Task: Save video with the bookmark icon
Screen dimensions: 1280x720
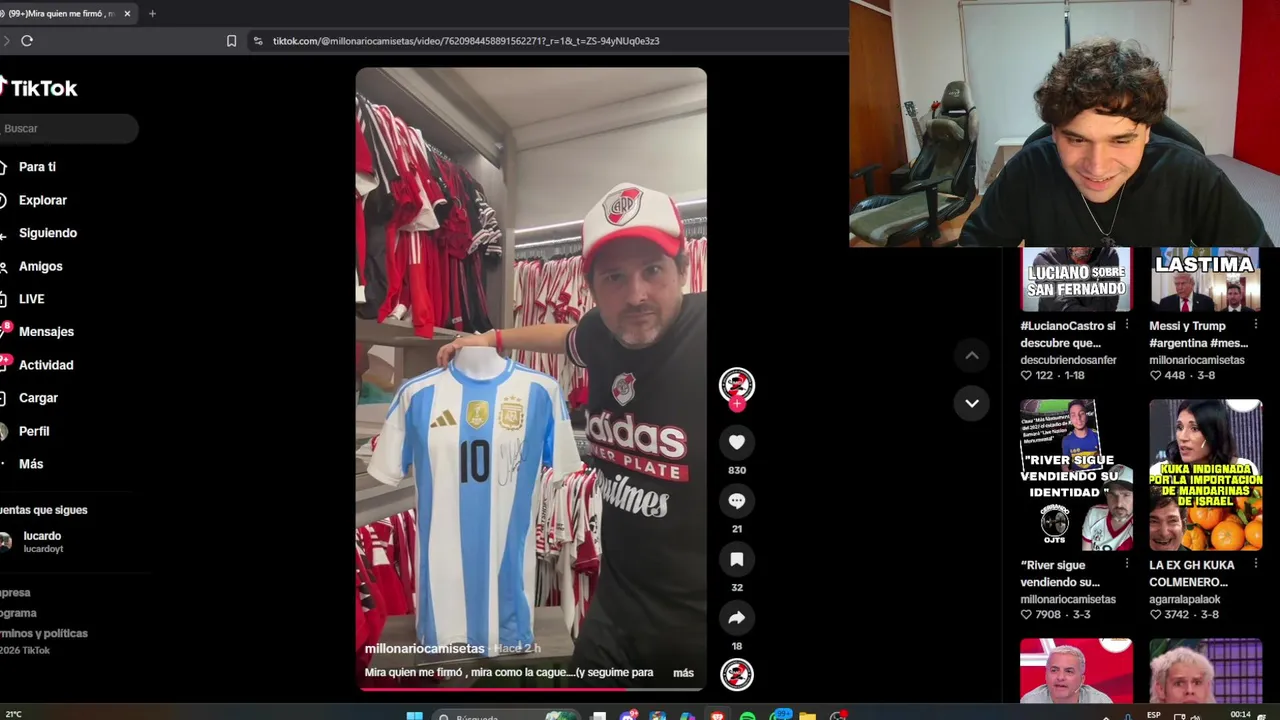Action: (737, 559)
